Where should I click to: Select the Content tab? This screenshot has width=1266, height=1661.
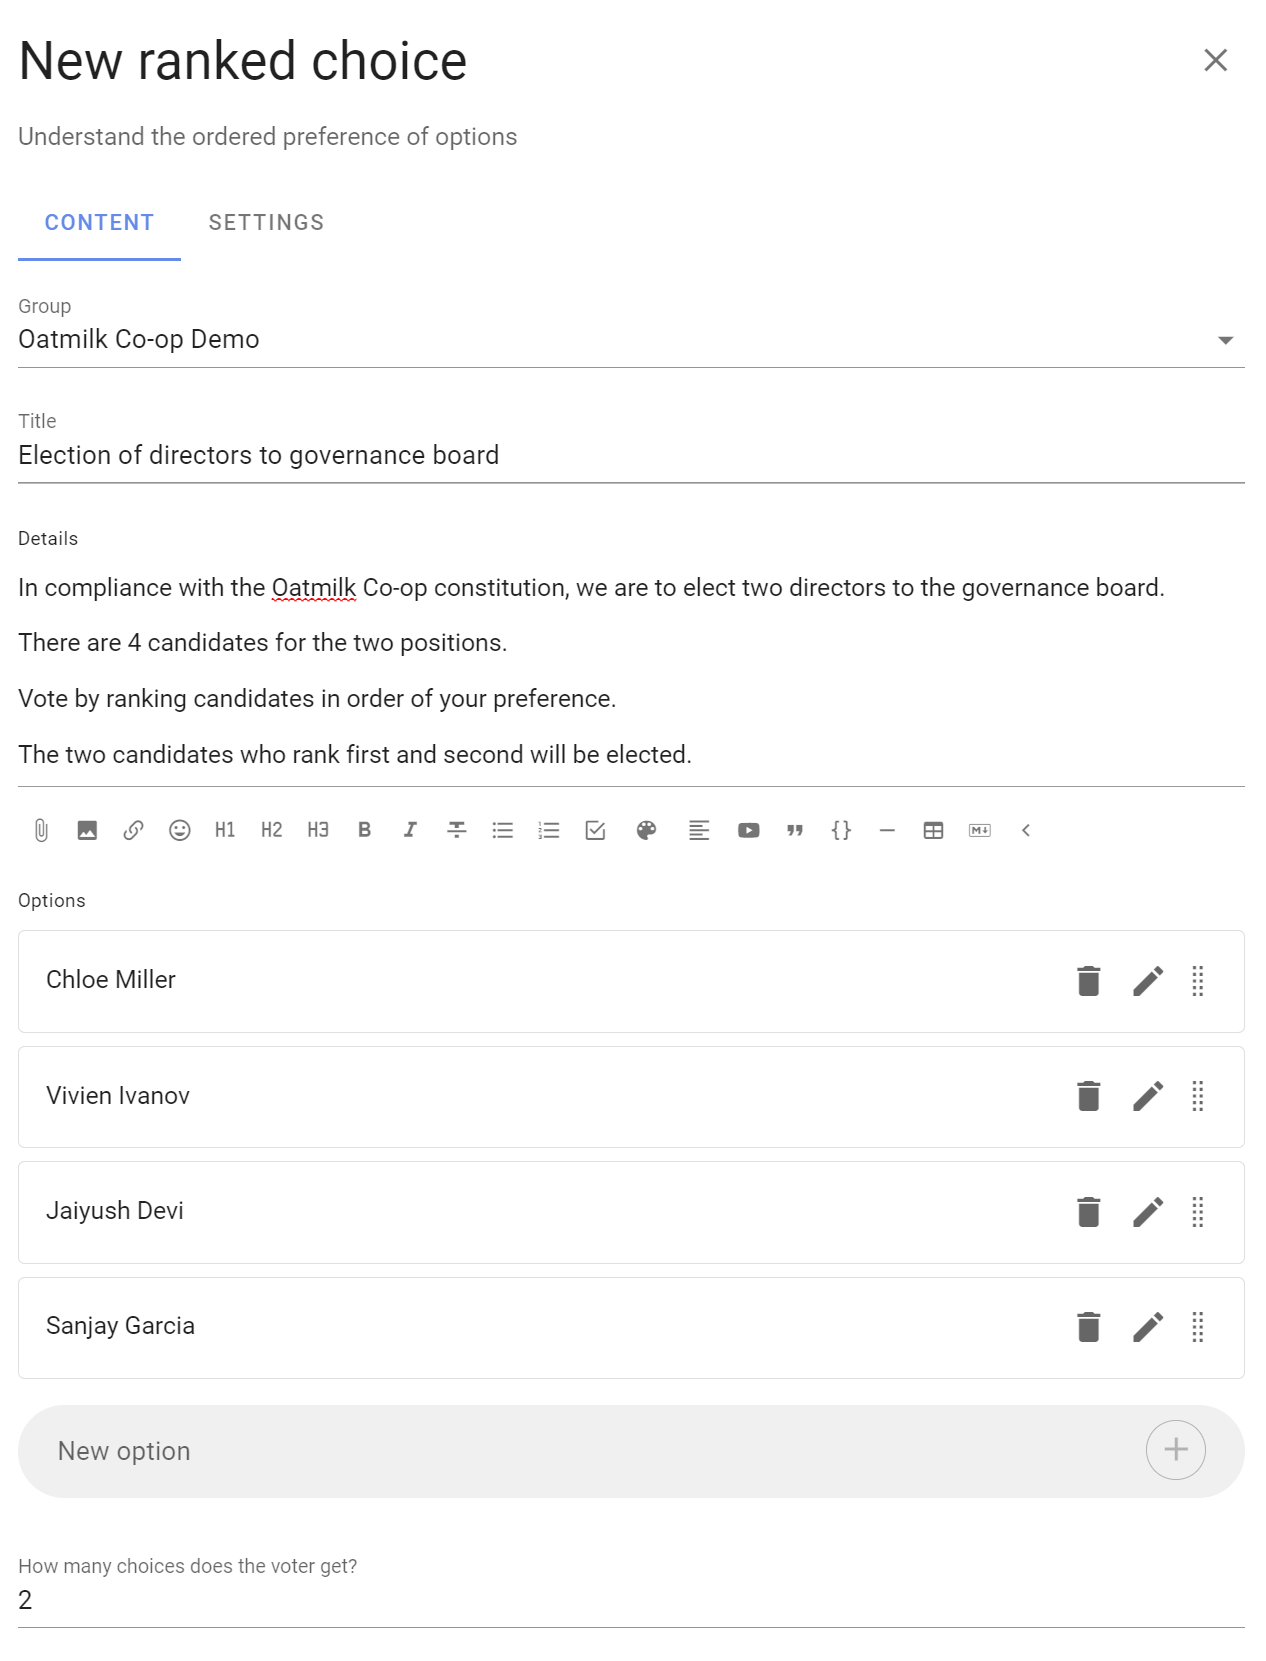point(99,222)
